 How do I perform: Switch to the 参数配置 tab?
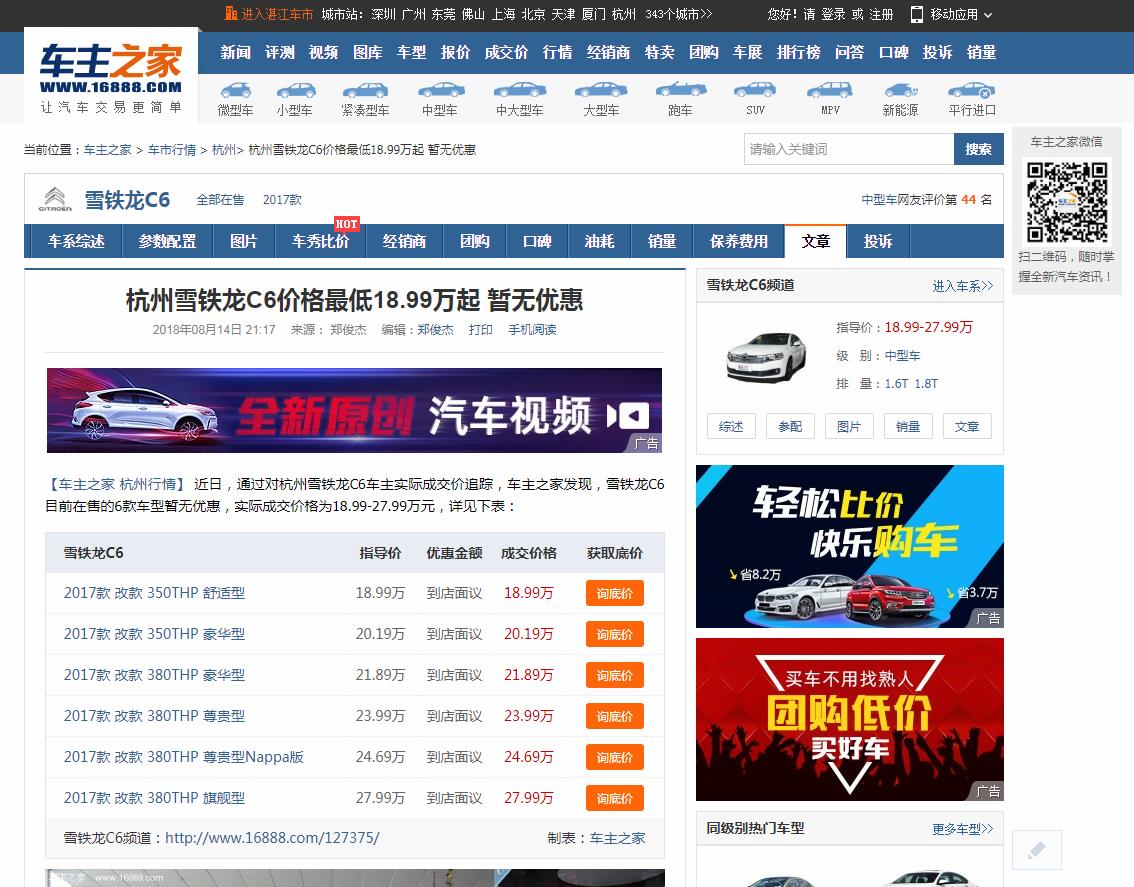click(167, 241)
